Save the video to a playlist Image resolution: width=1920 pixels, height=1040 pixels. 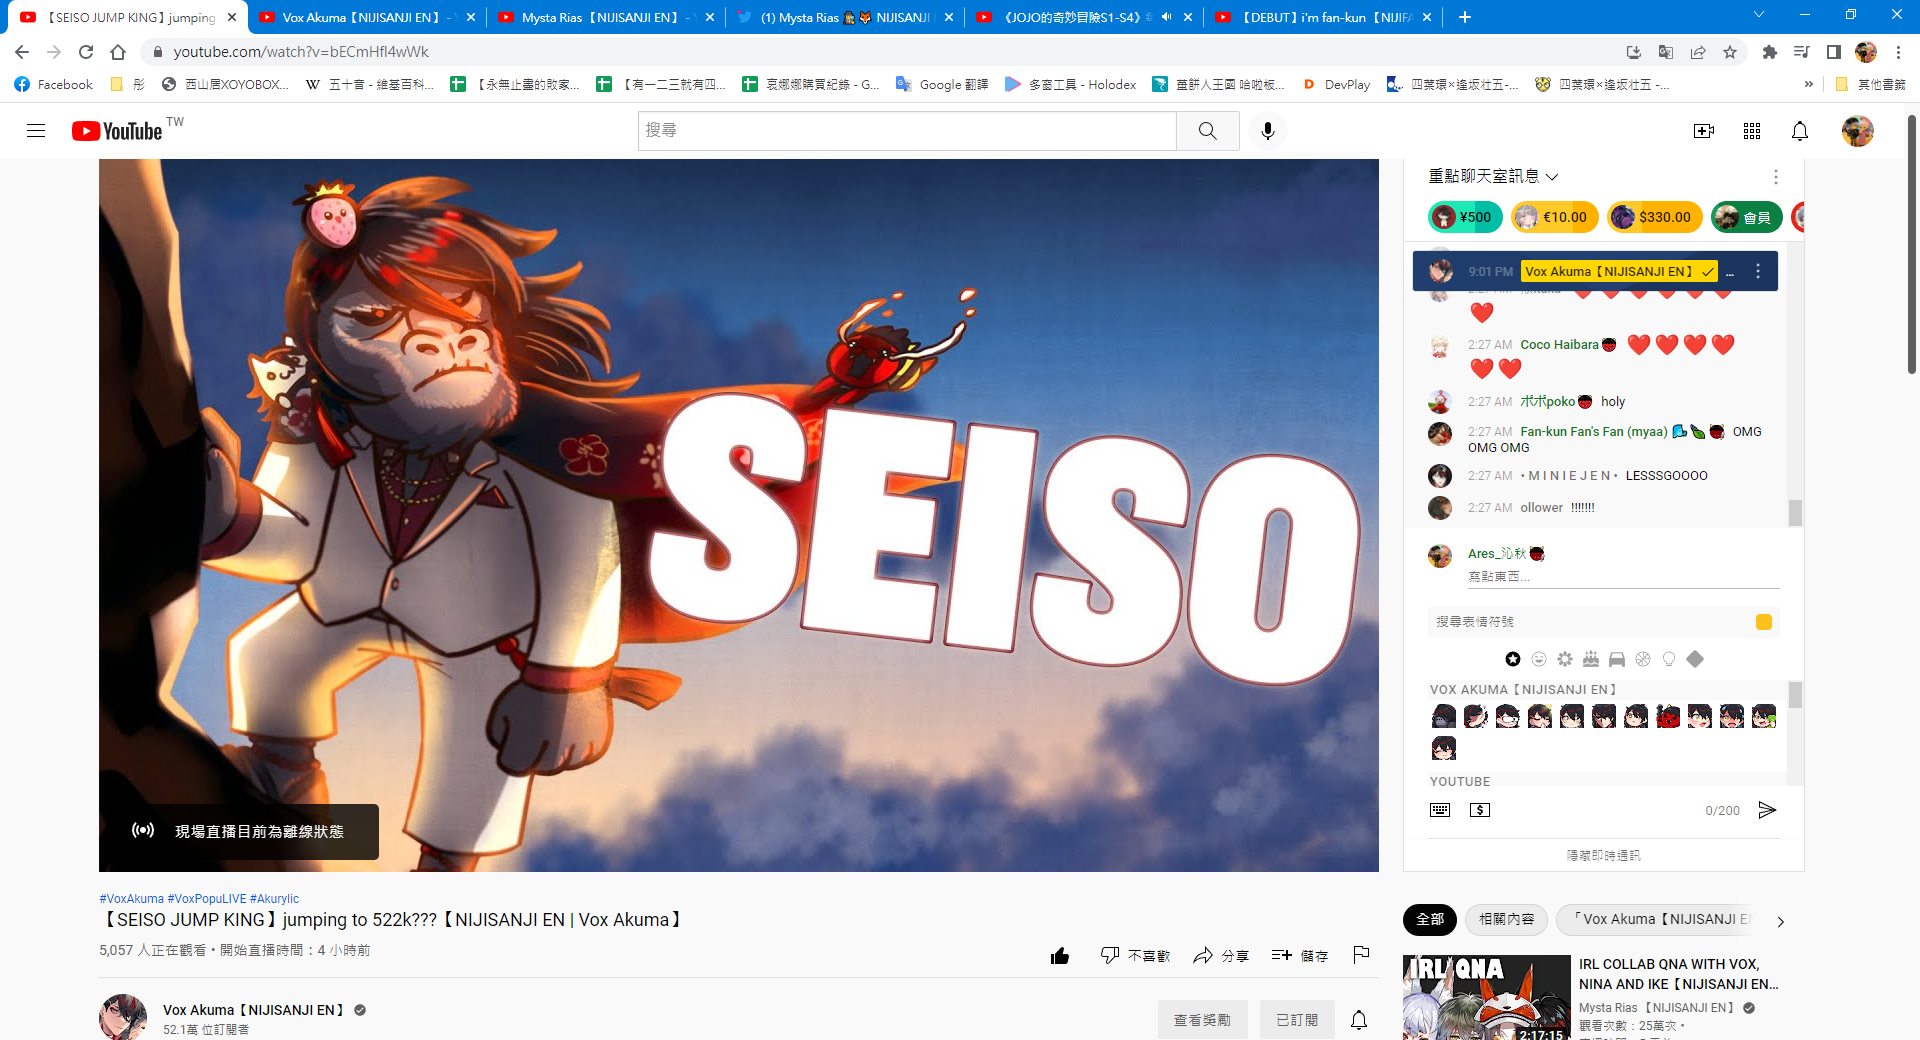point(1300,956)
